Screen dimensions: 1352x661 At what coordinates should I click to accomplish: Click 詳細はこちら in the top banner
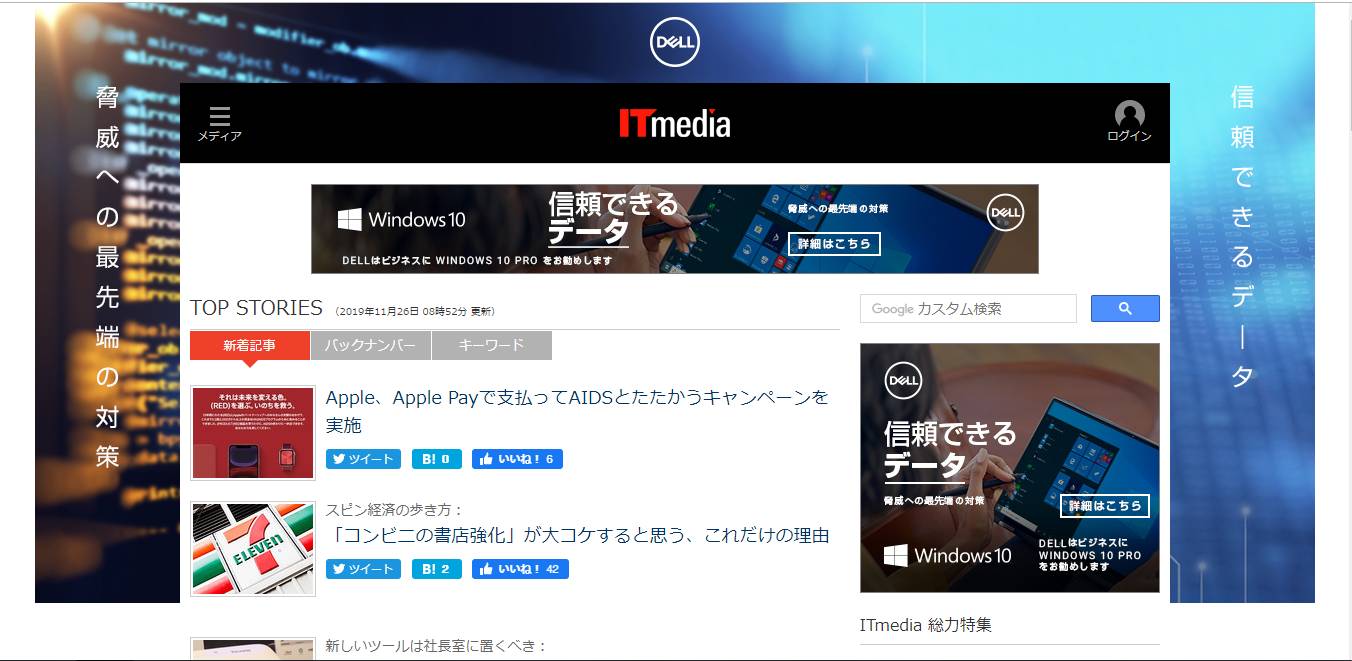tap(834, 243)
